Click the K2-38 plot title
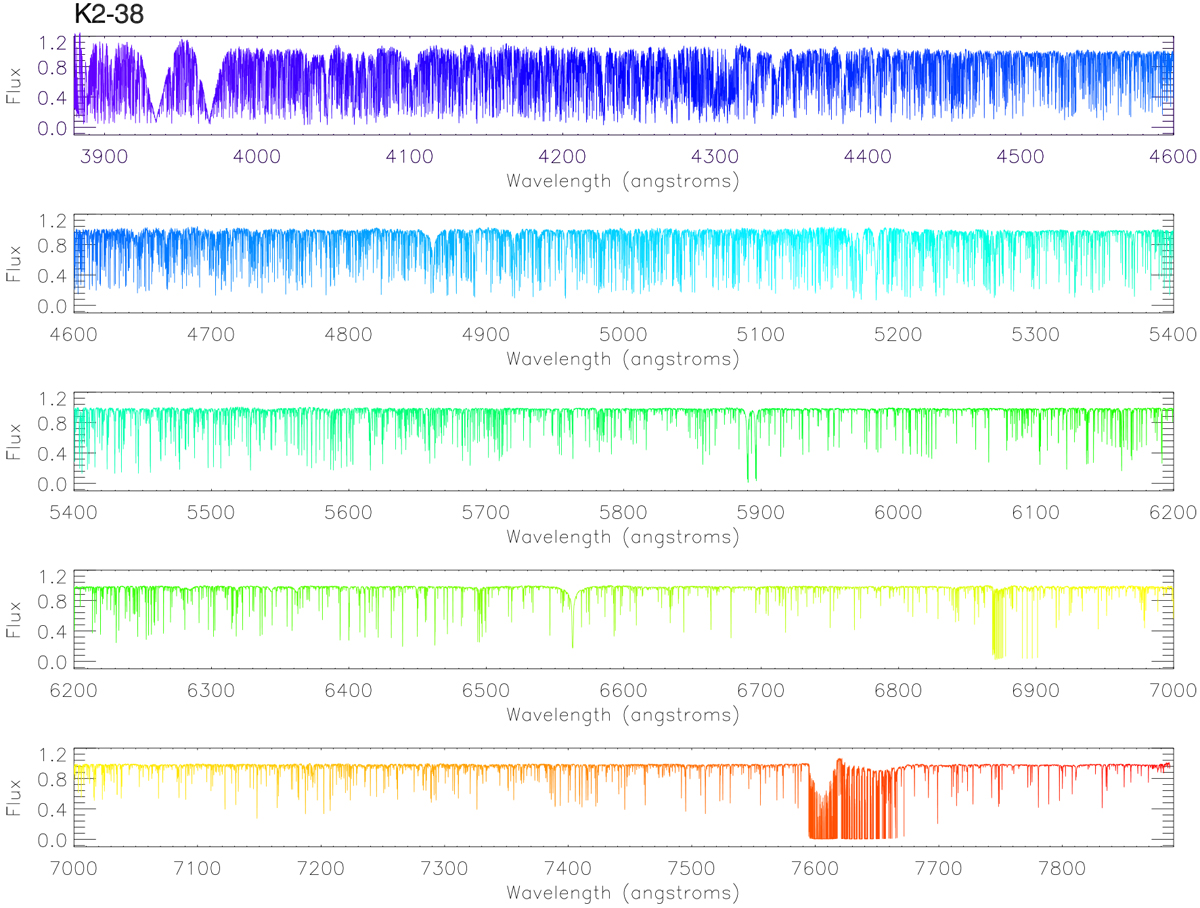1200x908 pixels. 110,15
